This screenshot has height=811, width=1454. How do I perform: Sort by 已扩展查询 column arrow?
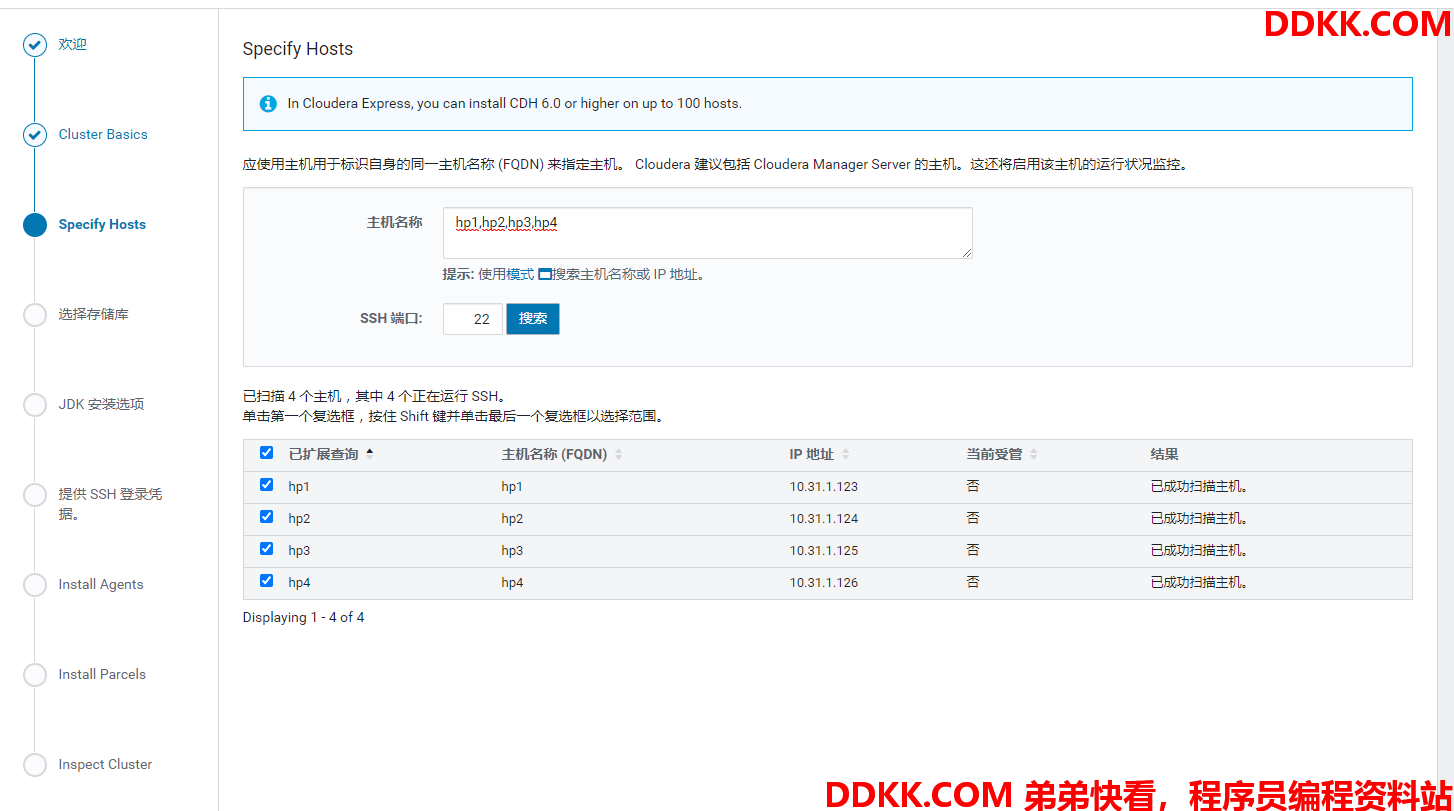click(x=369, y=454)
